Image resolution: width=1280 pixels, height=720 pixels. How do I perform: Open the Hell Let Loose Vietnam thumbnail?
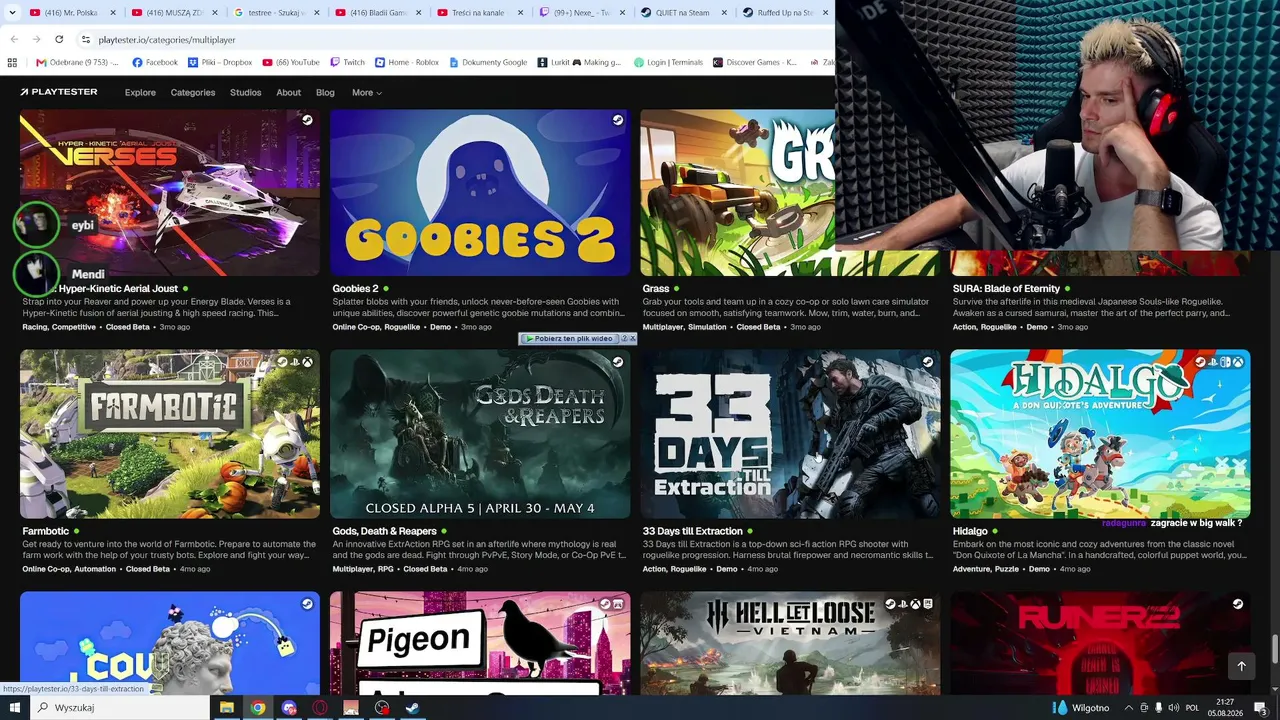tap(790, 643)
